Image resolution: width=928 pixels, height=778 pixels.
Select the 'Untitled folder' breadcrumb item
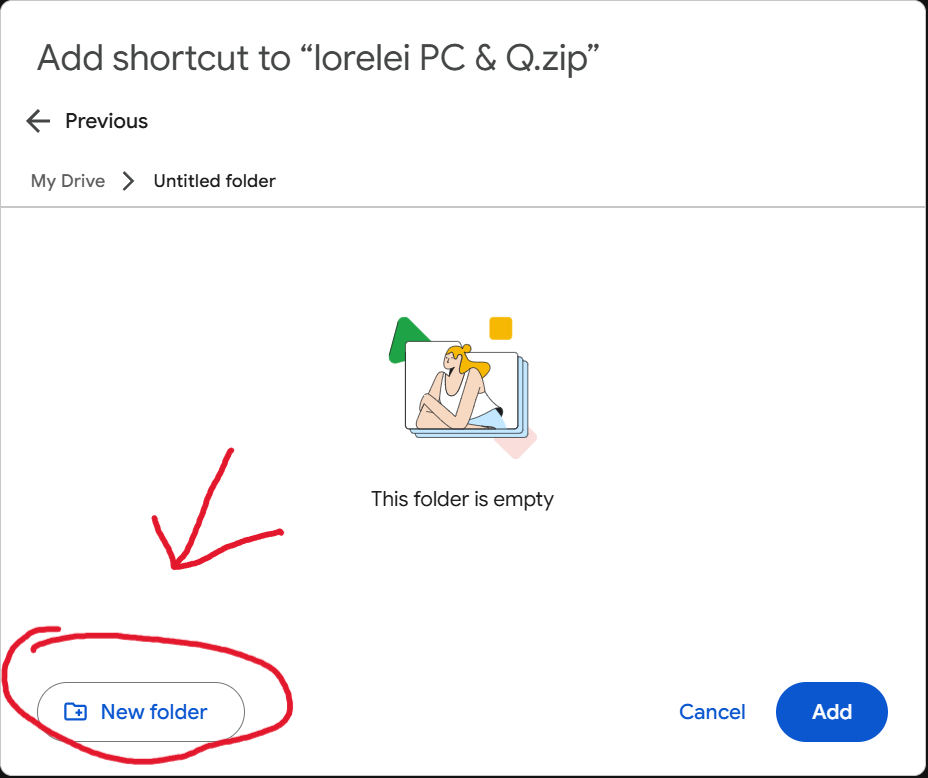(x=214, y=181)
